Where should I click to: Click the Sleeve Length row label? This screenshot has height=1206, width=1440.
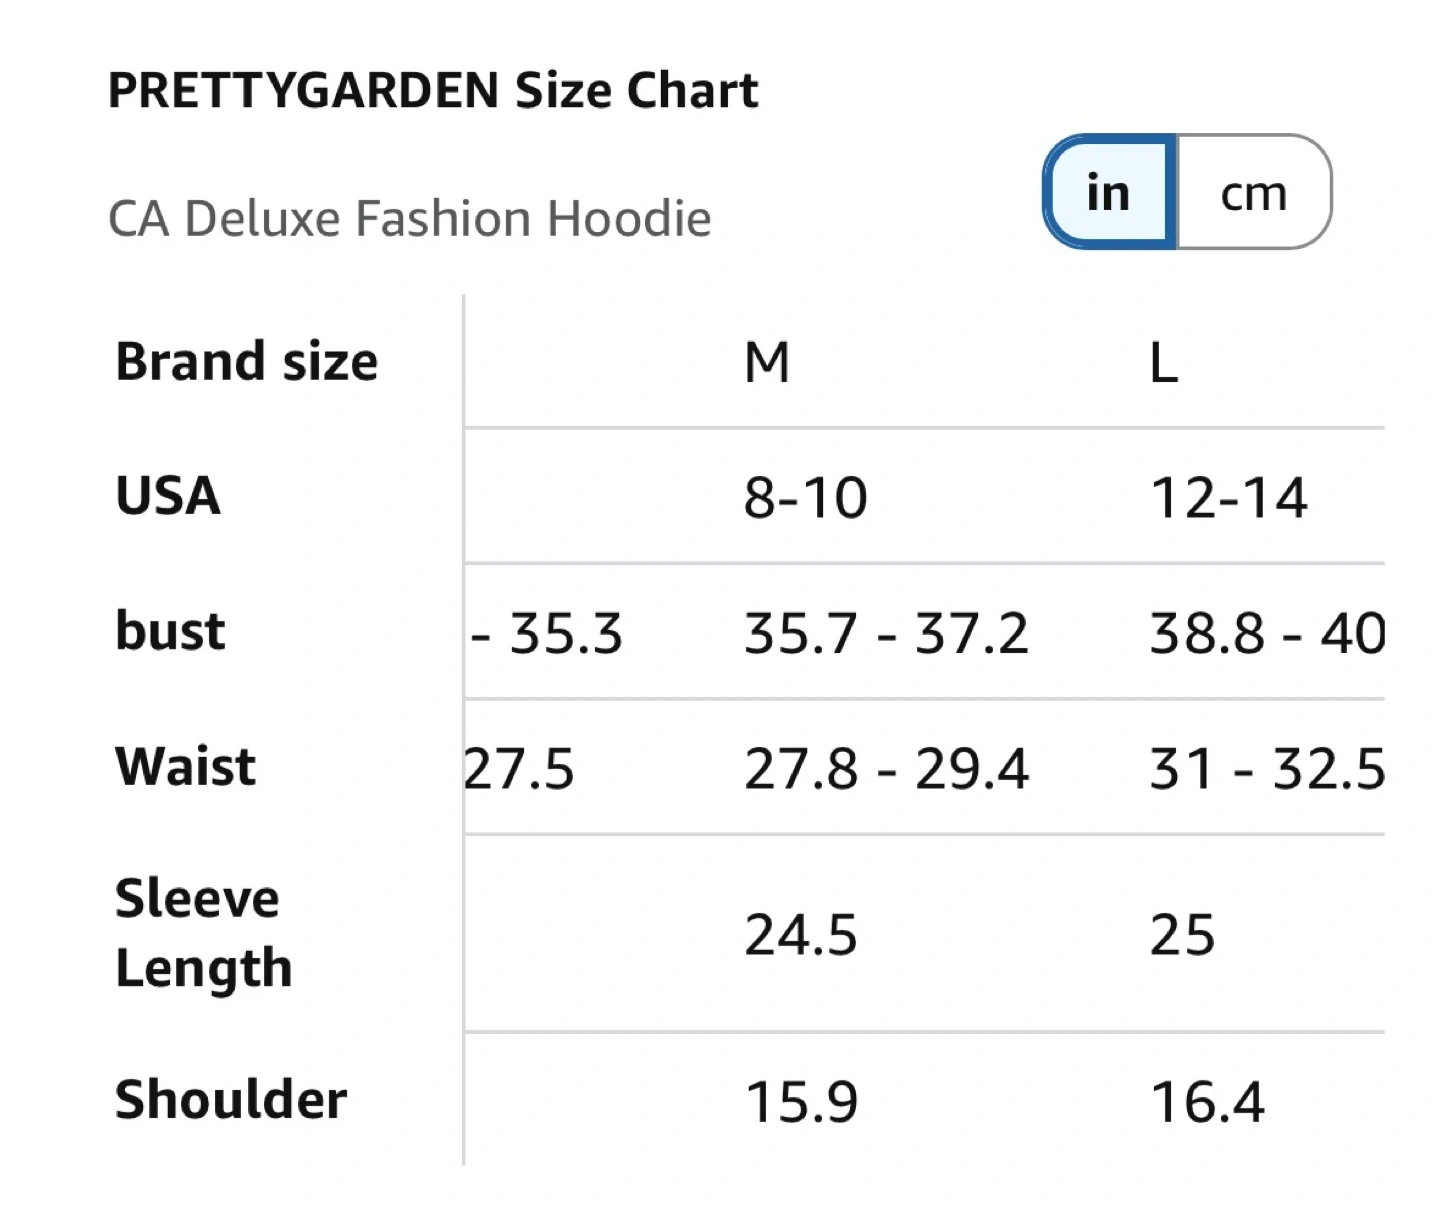coord(203,932)
